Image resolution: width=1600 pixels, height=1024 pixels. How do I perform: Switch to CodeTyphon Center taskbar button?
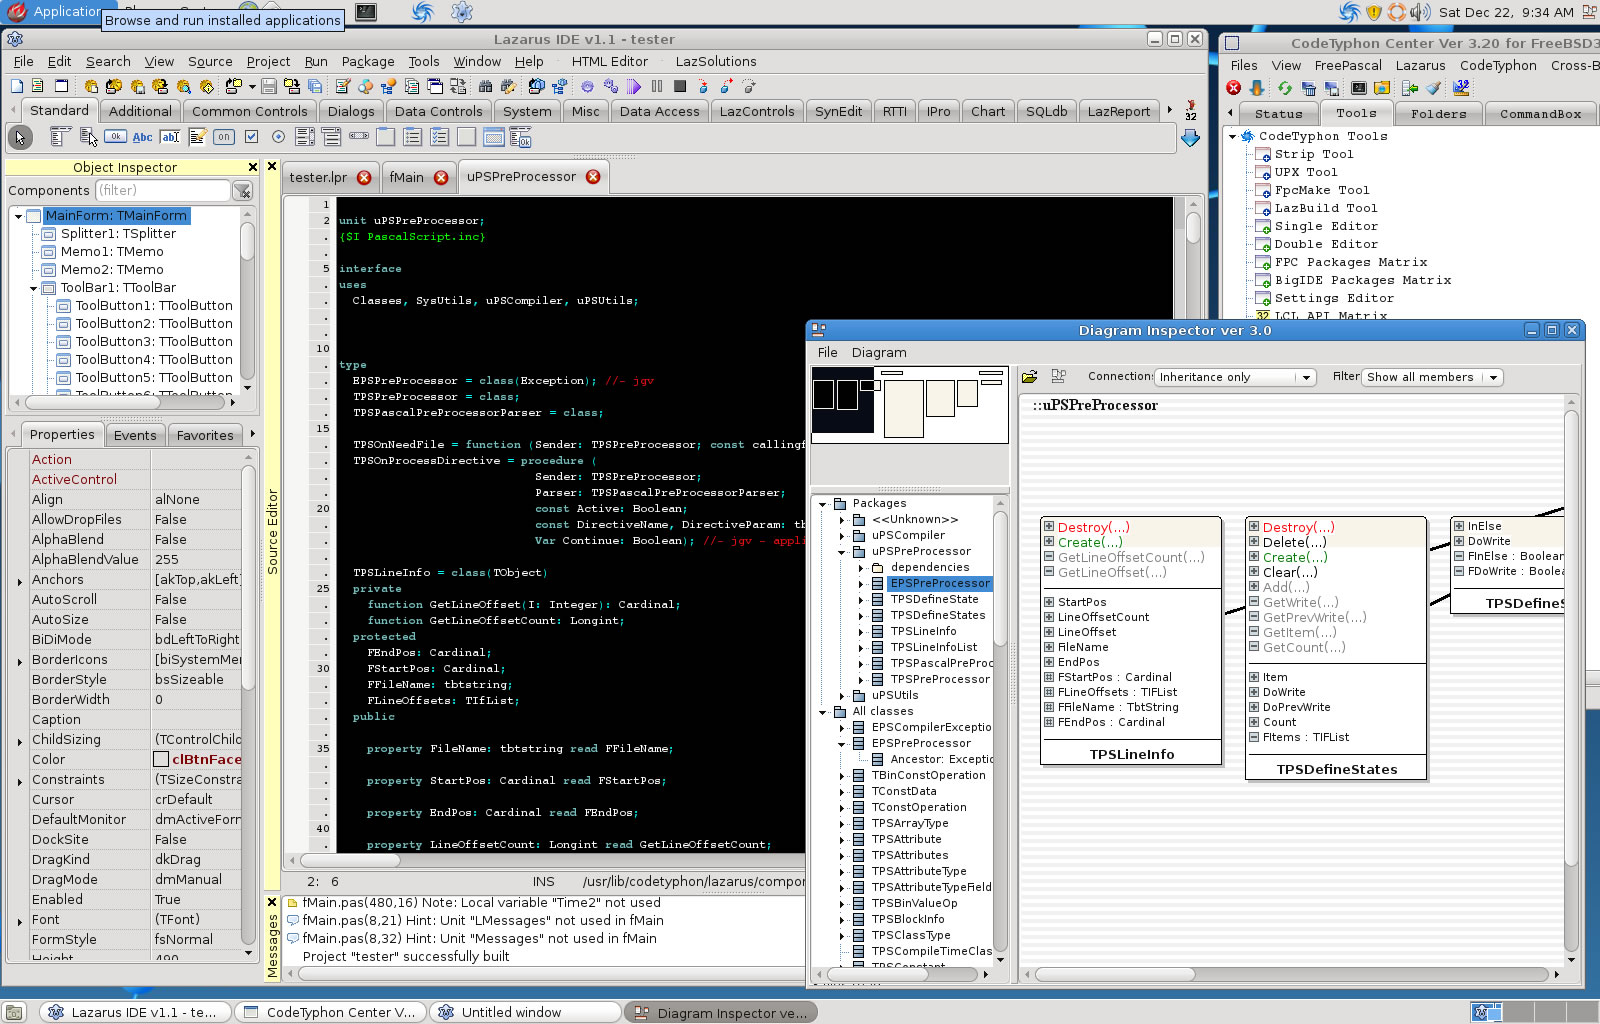[x=330, y=1012]
